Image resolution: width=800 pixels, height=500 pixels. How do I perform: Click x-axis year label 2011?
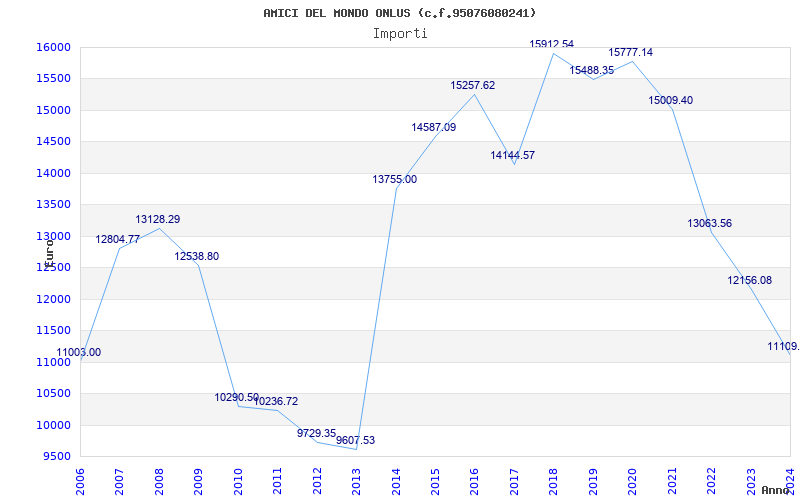click(277, 482)
